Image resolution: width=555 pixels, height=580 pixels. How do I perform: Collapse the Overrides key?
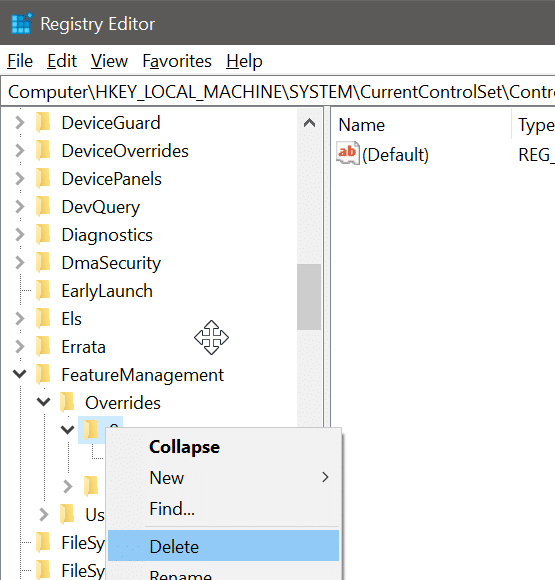tap(44, 402)
